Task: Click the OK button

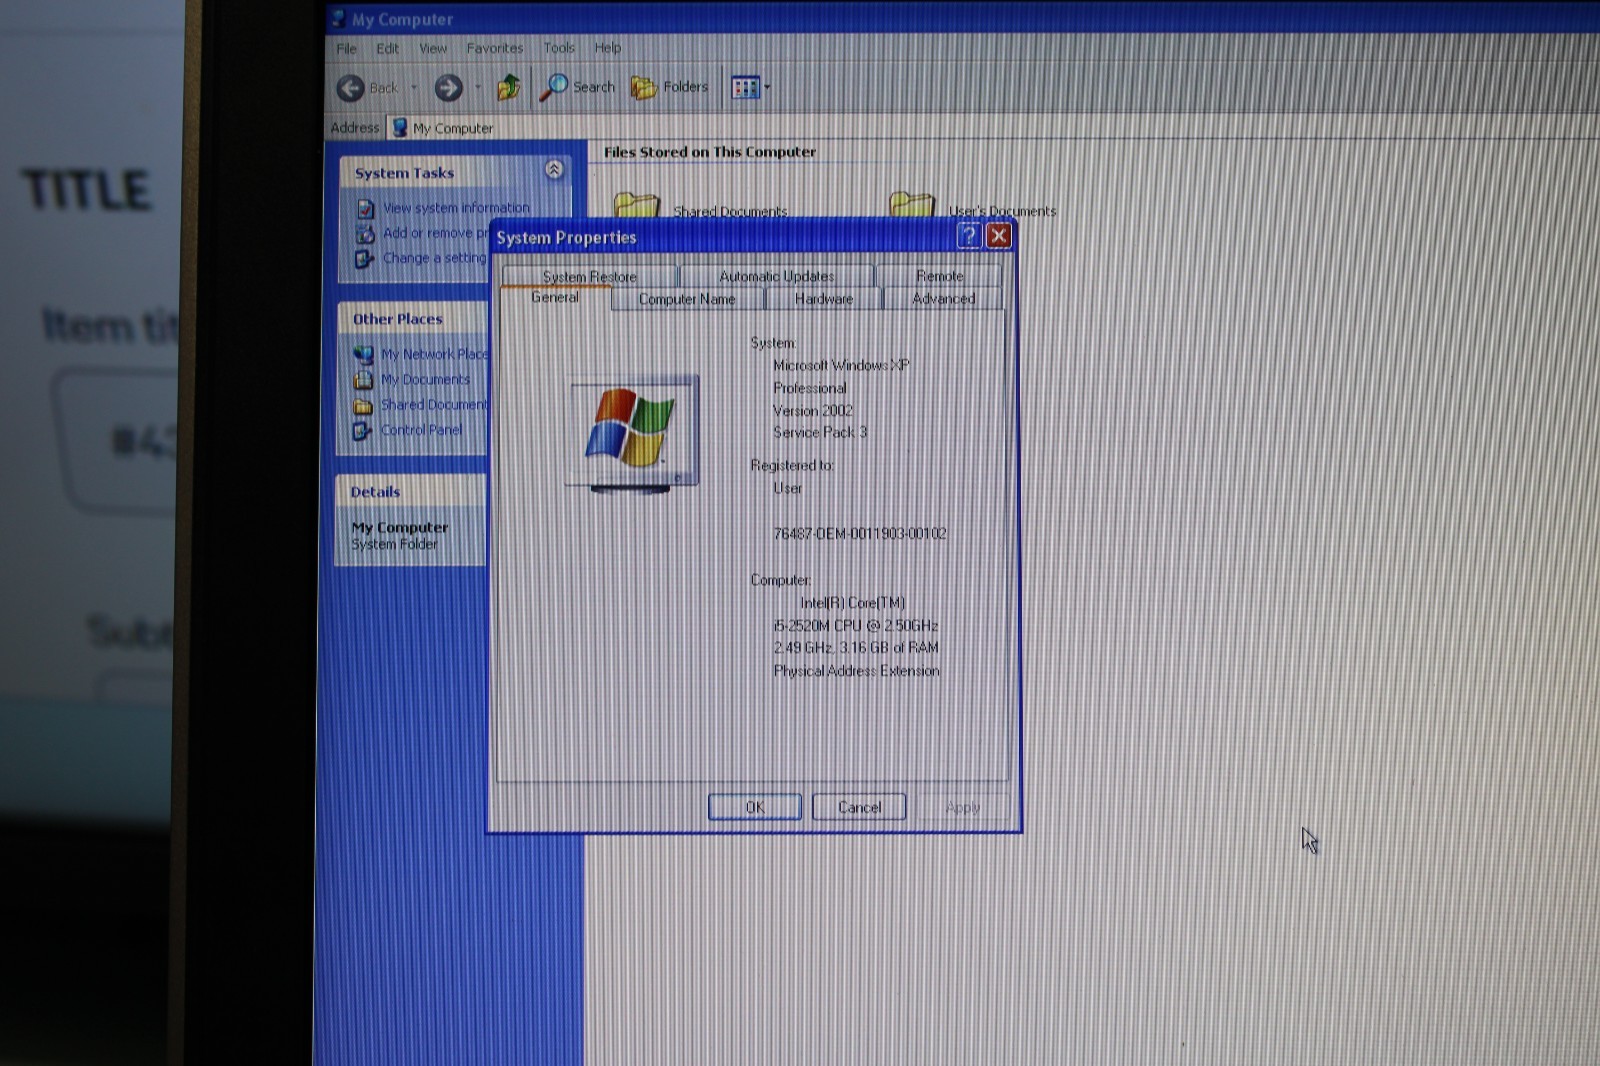Action: 755,807
